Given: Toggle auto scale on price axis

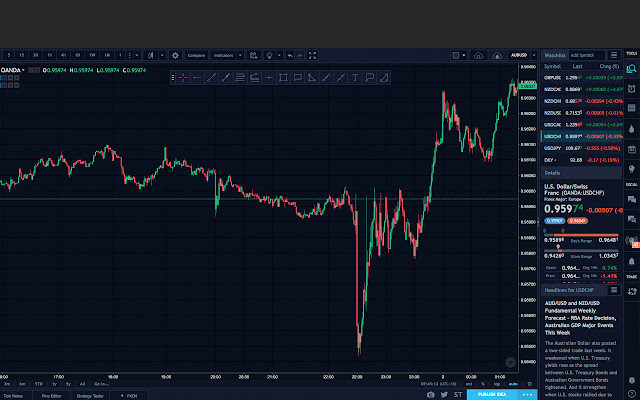Looking at the screenshot, I should click(513, 384).
